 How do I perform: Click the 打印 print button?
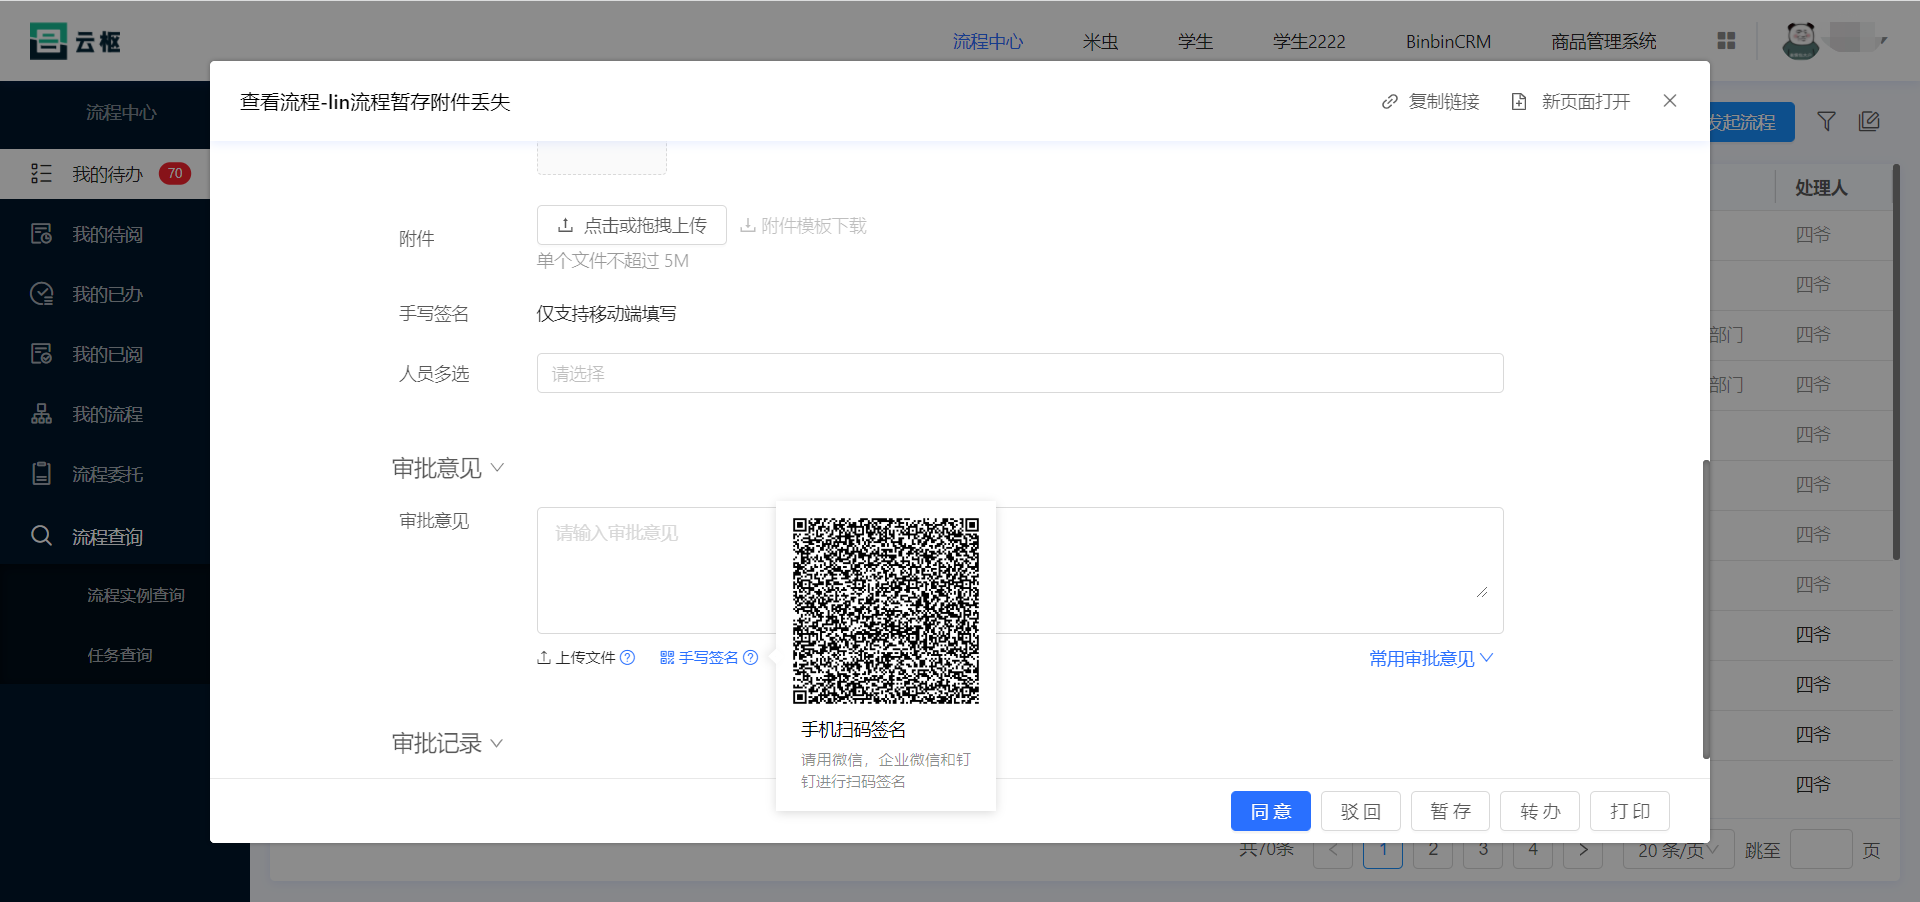click(x=1630, y=811)
